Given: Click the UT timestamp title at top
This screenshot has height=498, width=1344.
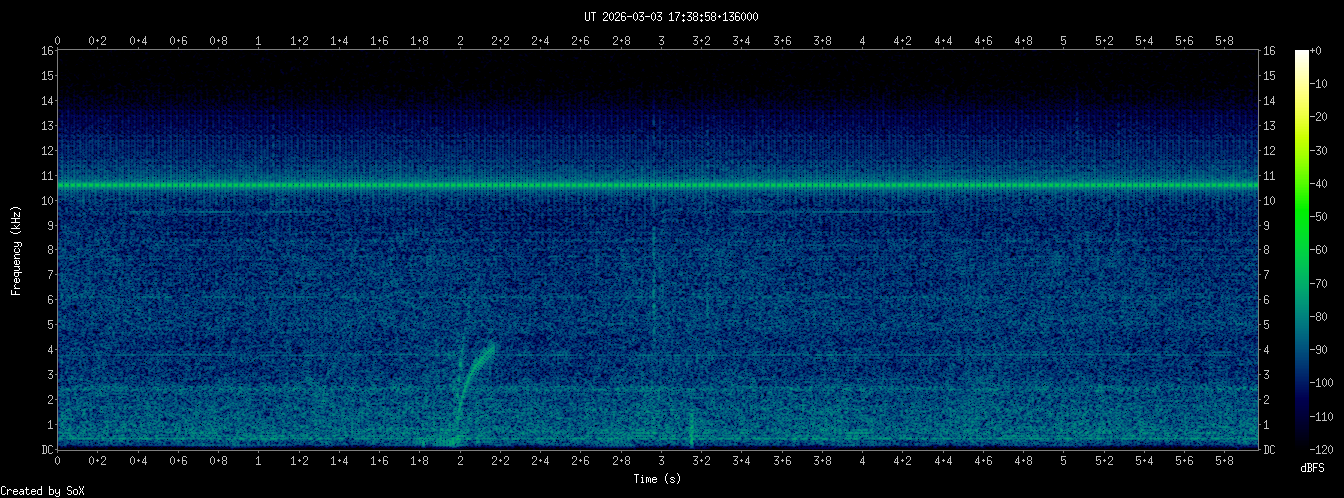Looking at the screenshot, I should click(x=671, y=17).
